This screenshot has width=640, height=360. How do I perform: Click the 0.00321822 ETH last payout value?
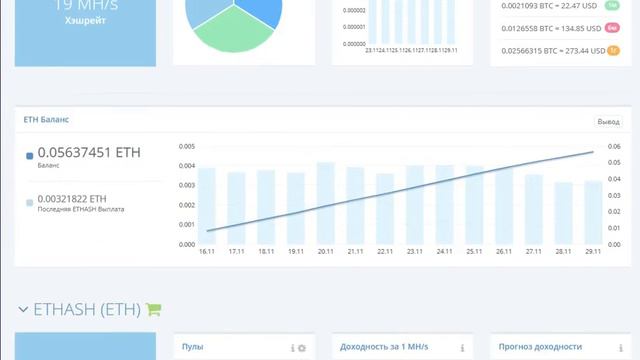click(x=72, y=199)
